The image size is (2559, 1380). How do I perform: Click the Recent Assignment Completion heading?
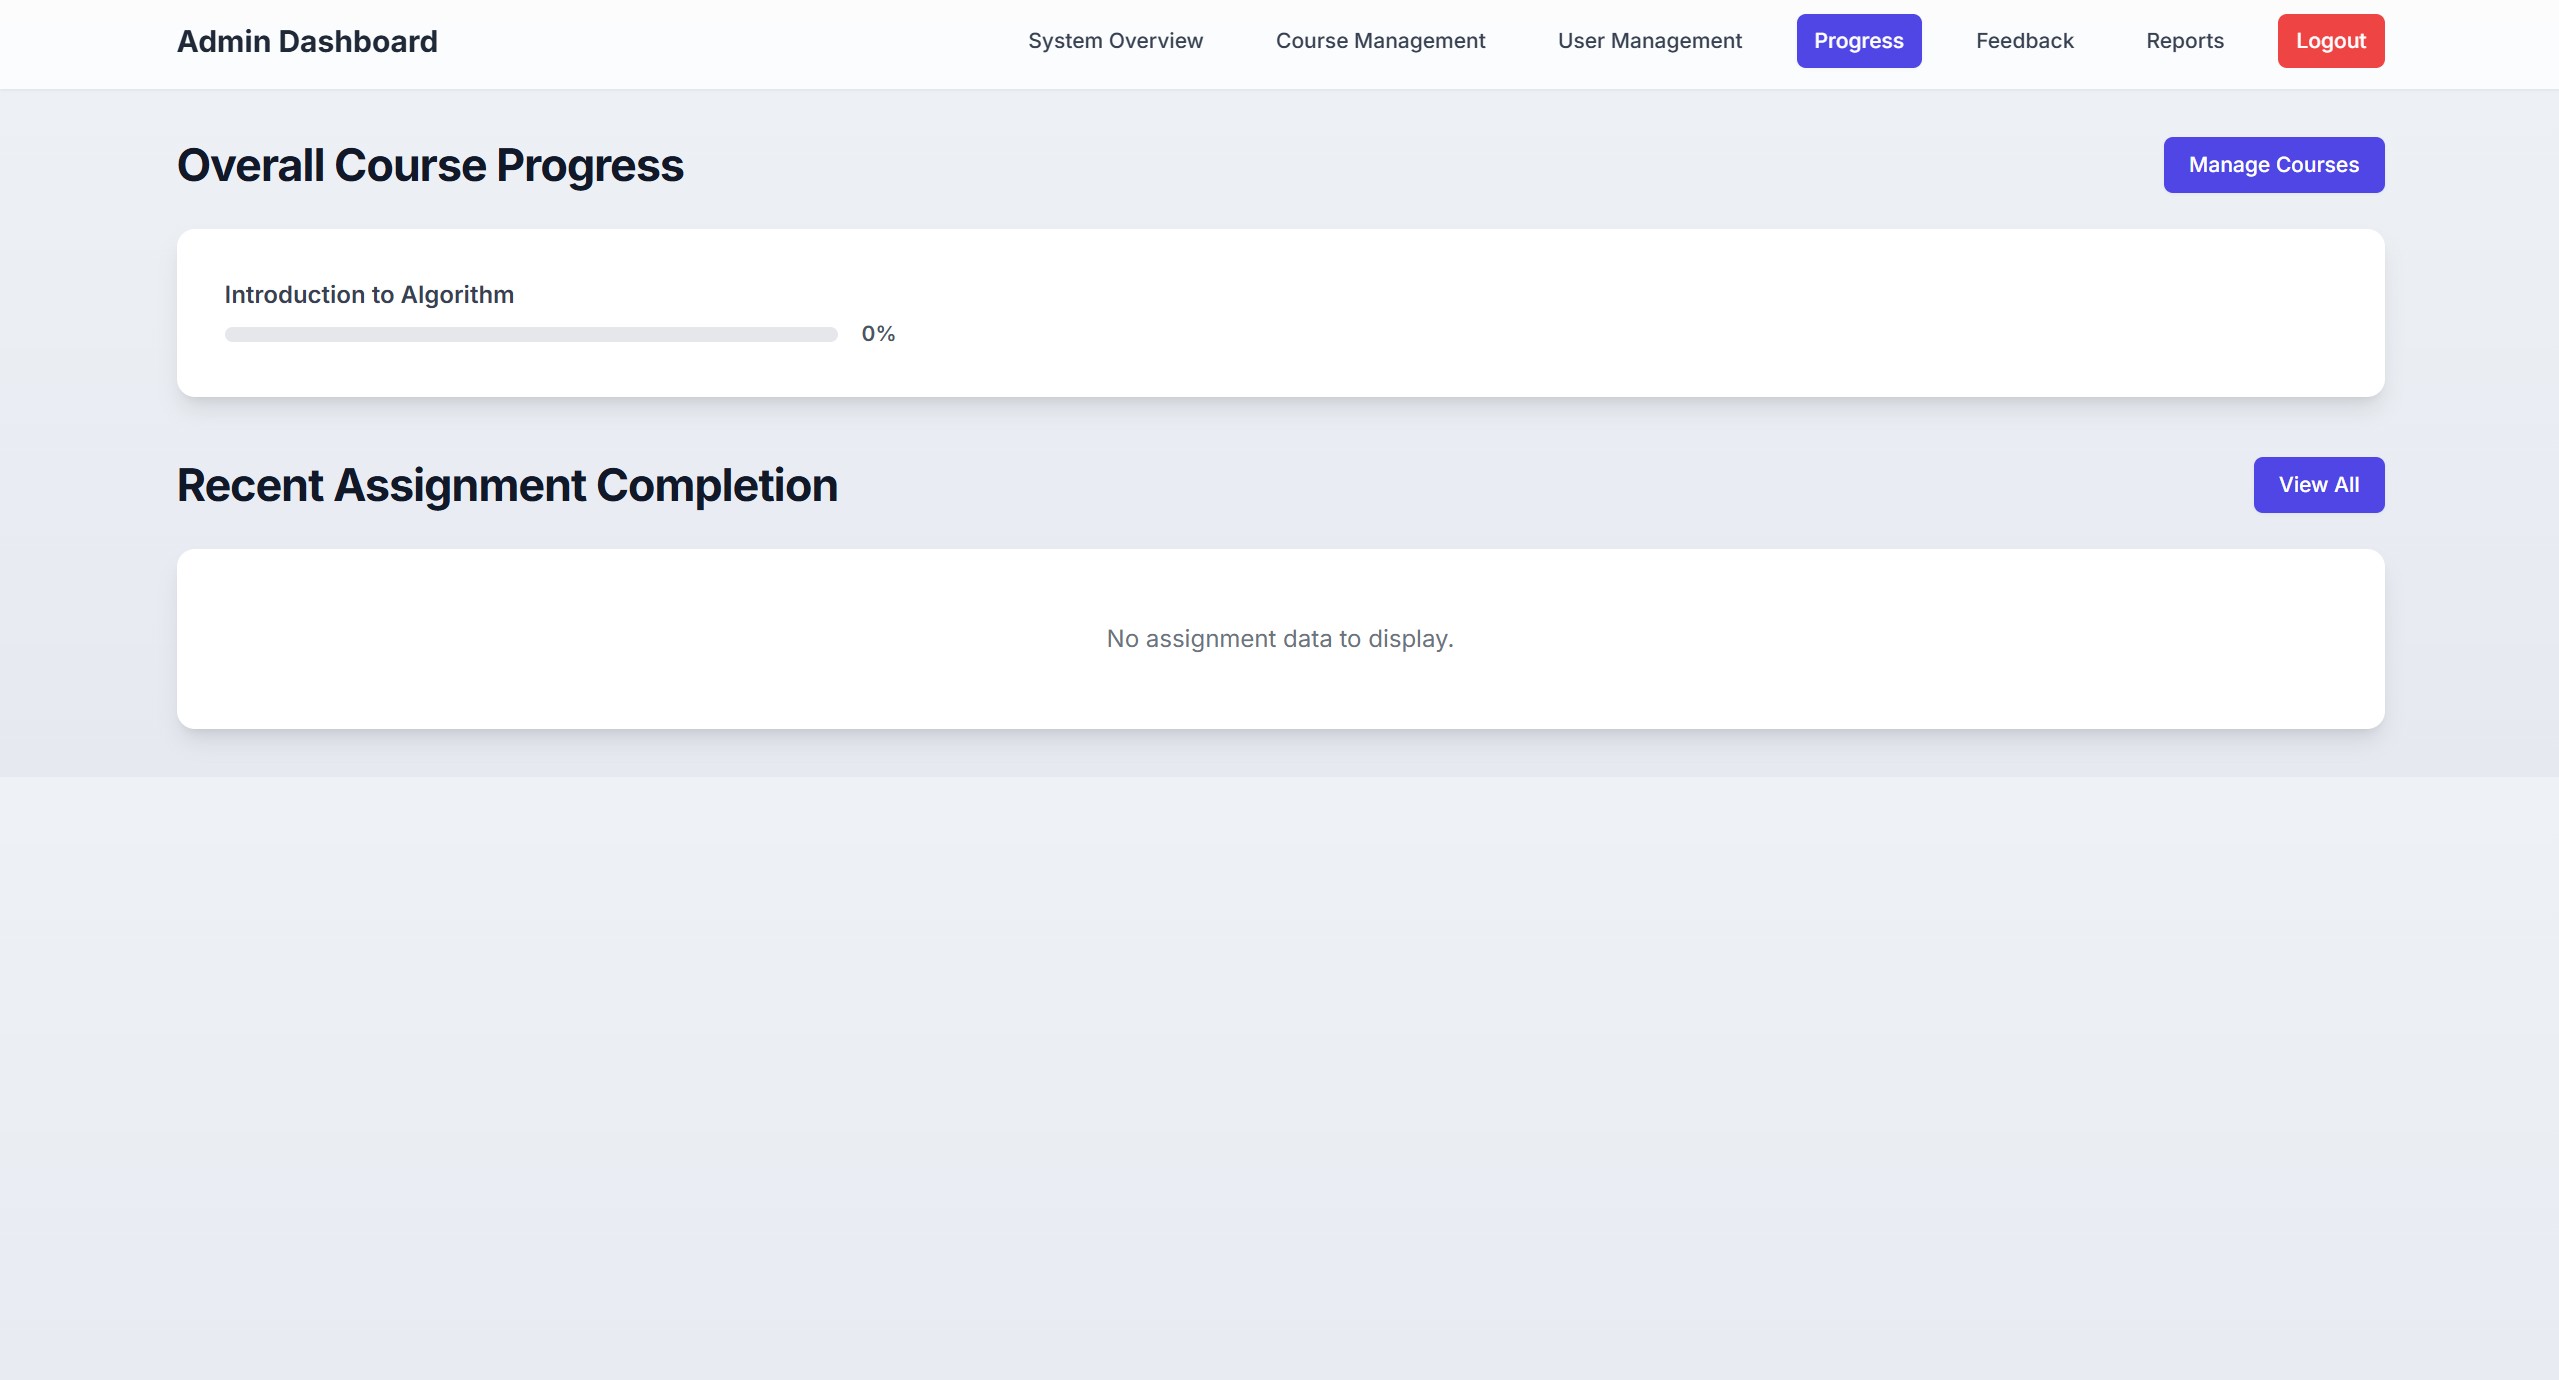[x=507, y=486]
